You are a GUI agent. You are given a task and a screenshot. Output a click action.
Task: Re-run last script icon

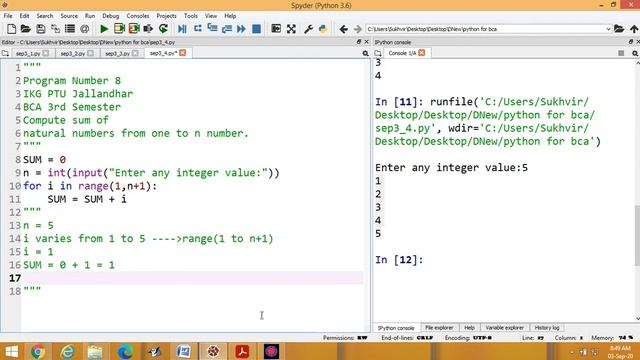click(x=163, y=29)
